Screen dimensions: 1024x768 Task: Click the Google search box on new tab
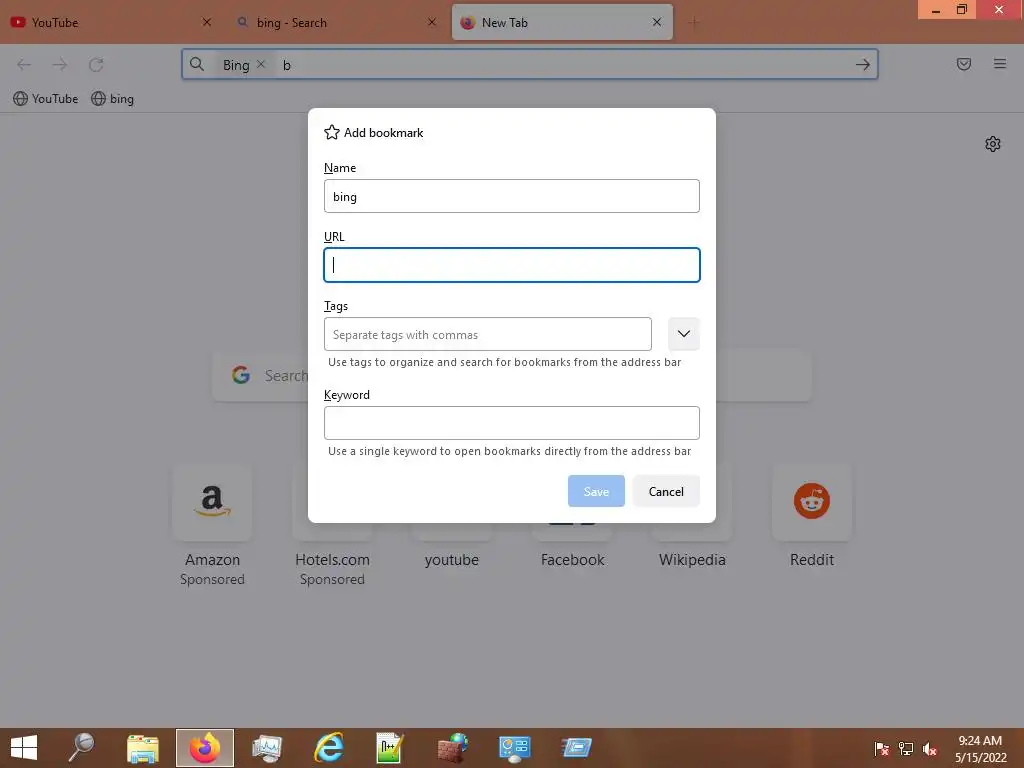(x=511, y=375)
